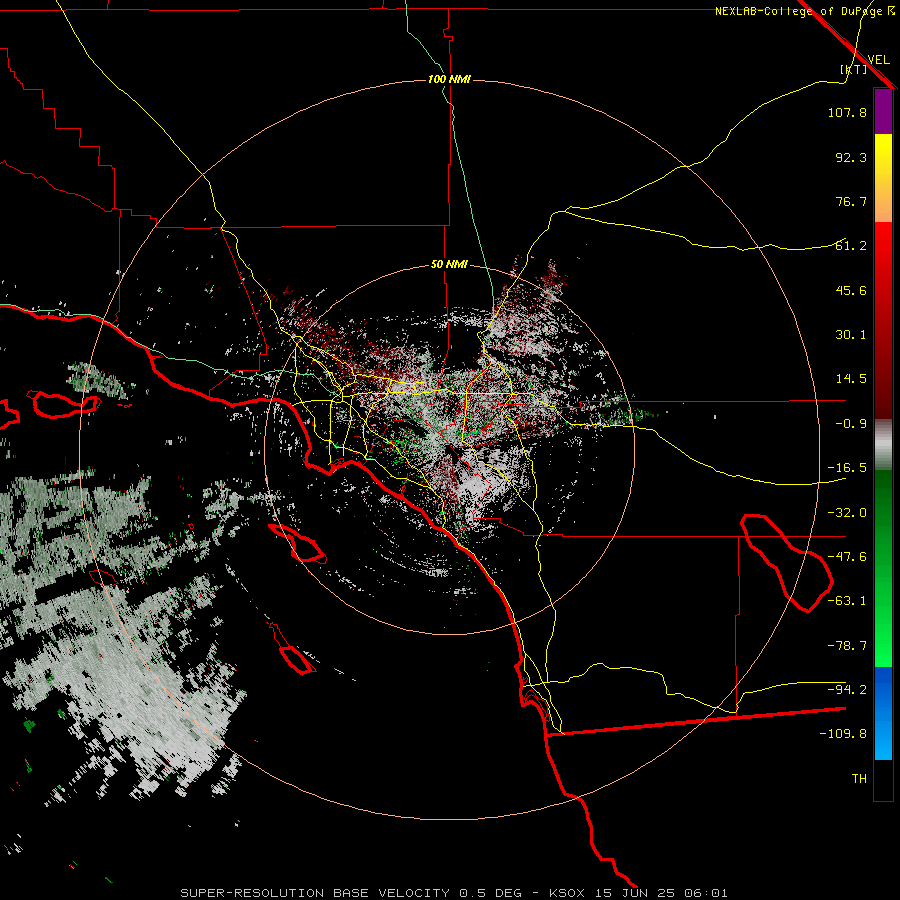The width and height of the screenshot is (900, 900).
Task: Click the [KT] units label
Action: 854,69
